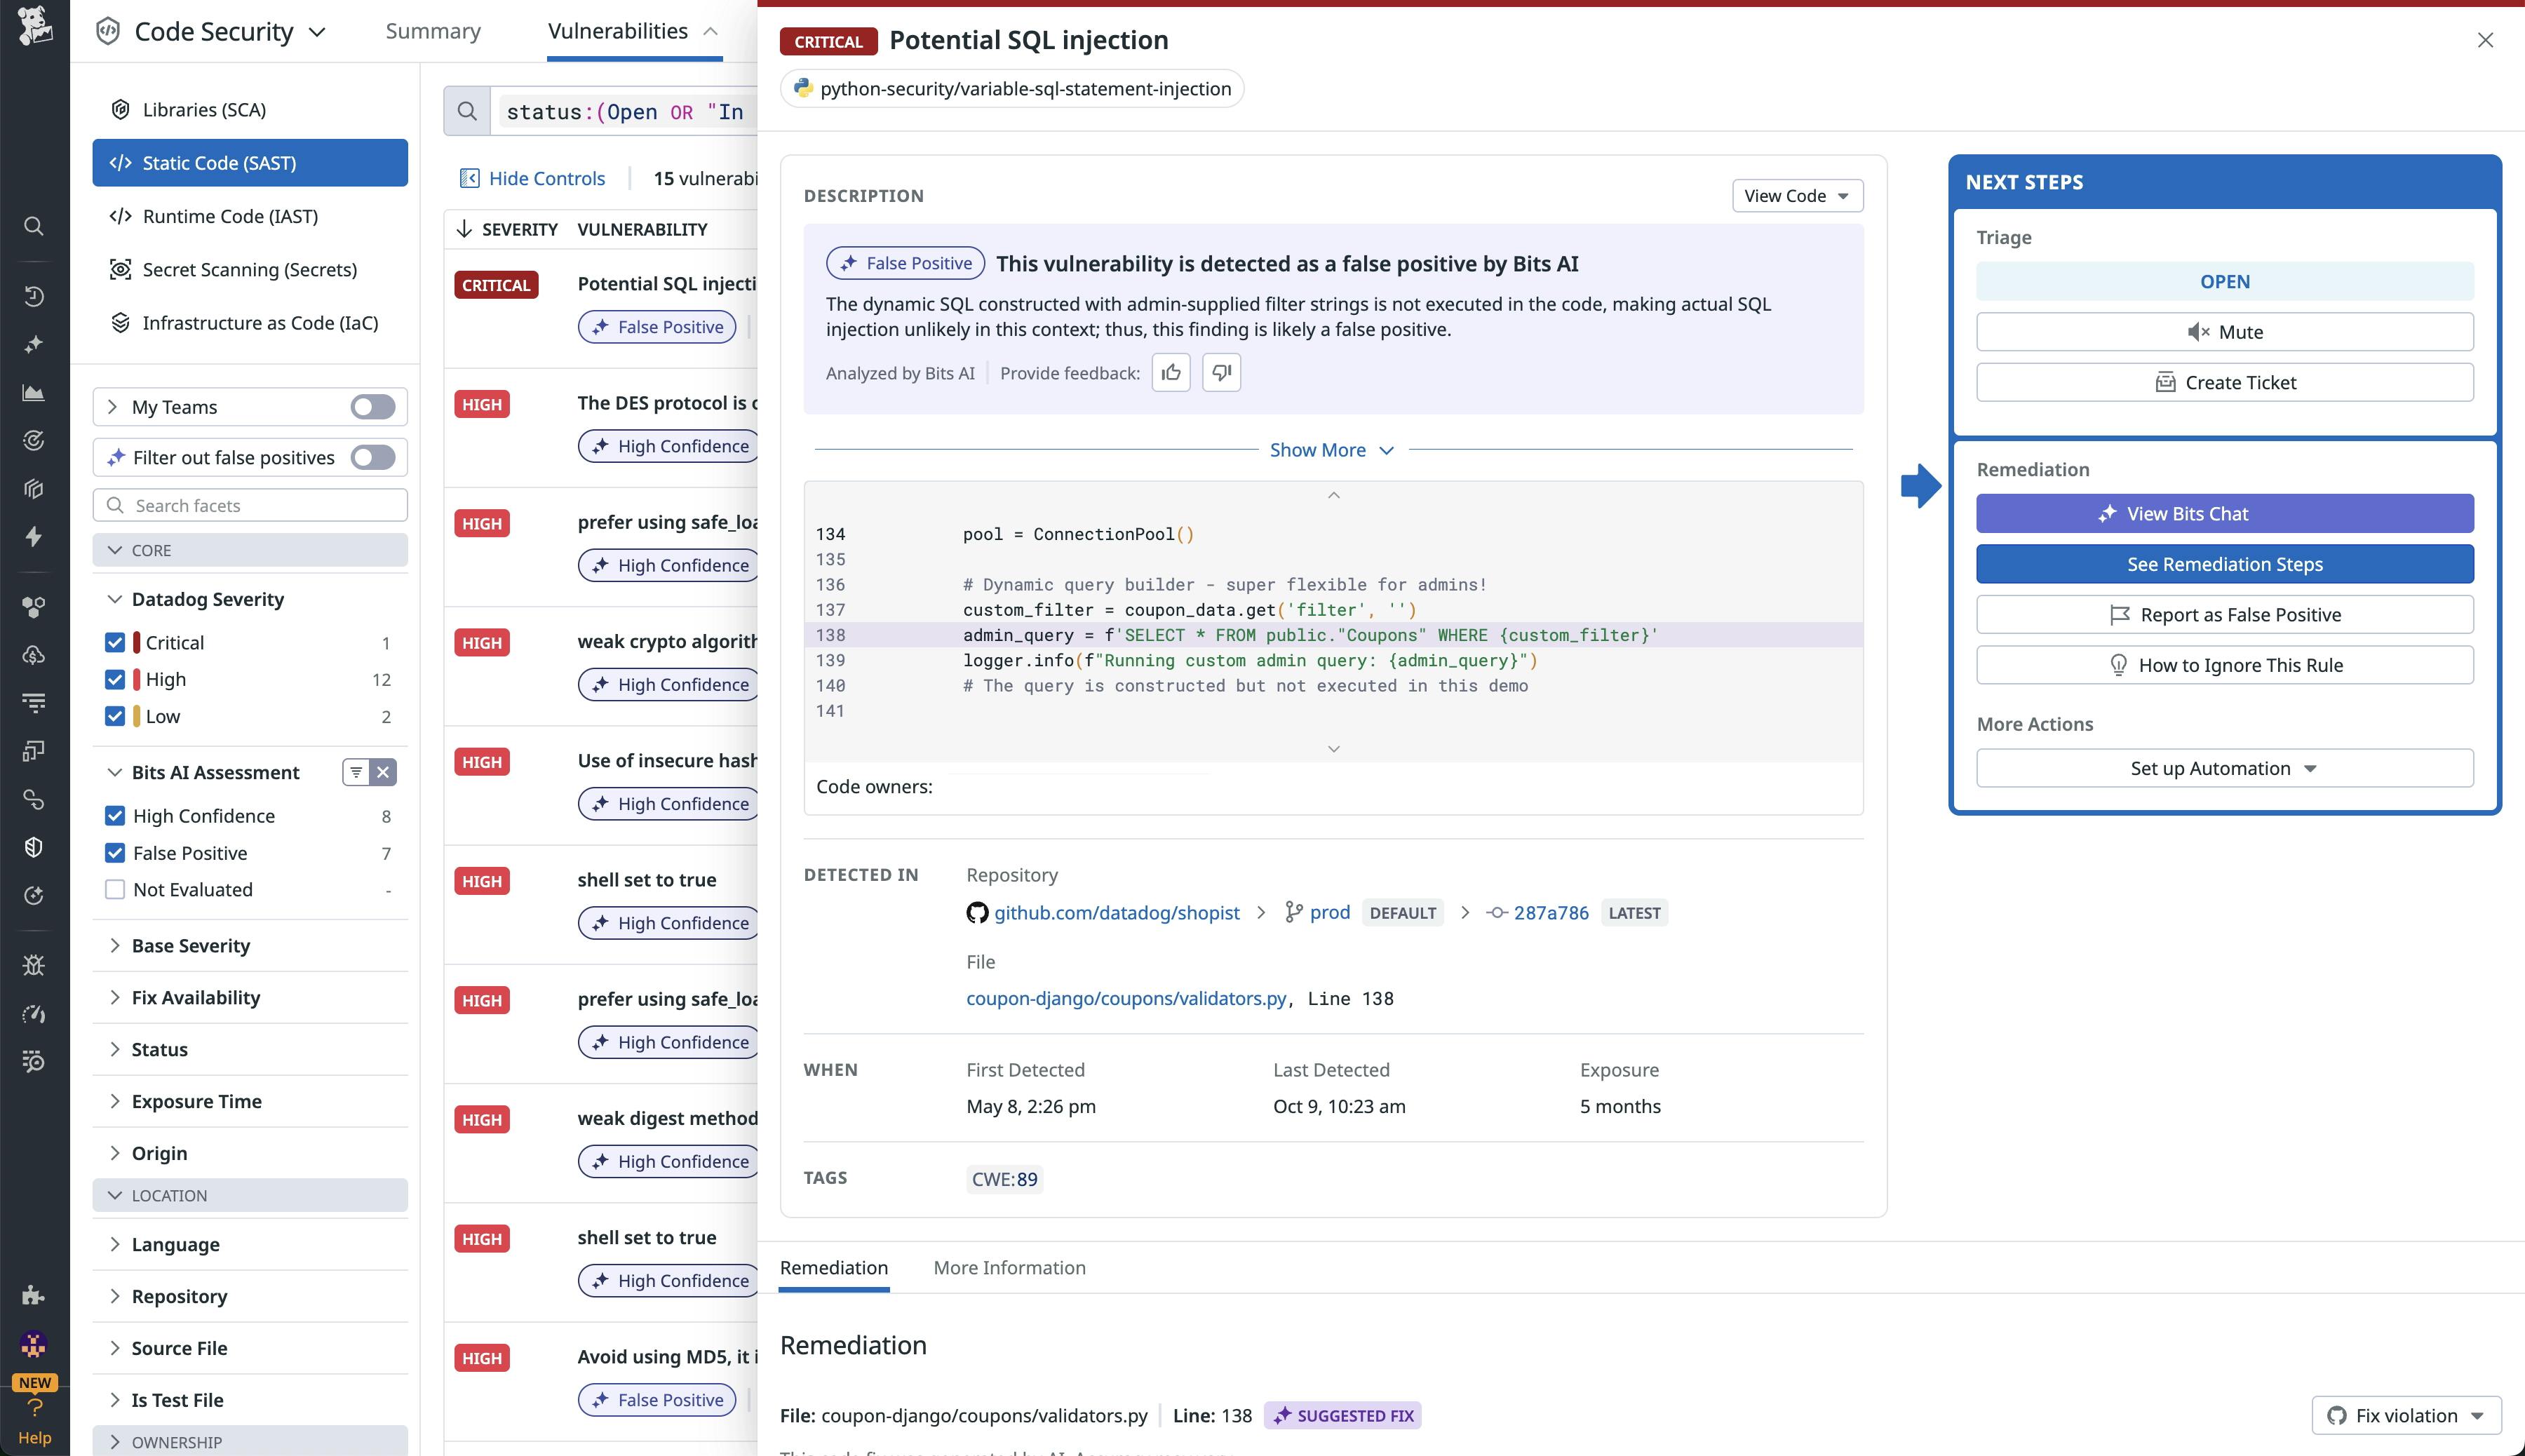The width and height of the screenshot is (2525, 1456).
Task: Switch to the Summary tab
Action: pos(433,31)
